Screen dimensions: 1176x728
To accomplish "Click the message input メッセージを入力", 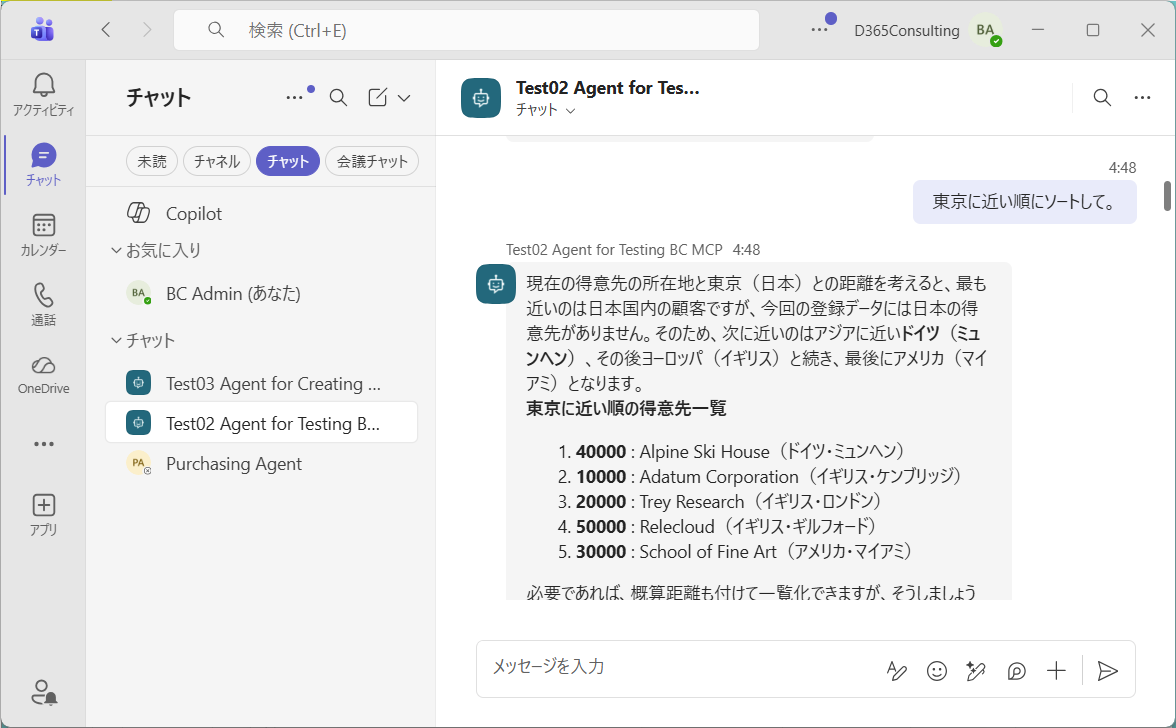I will [682, 667].
